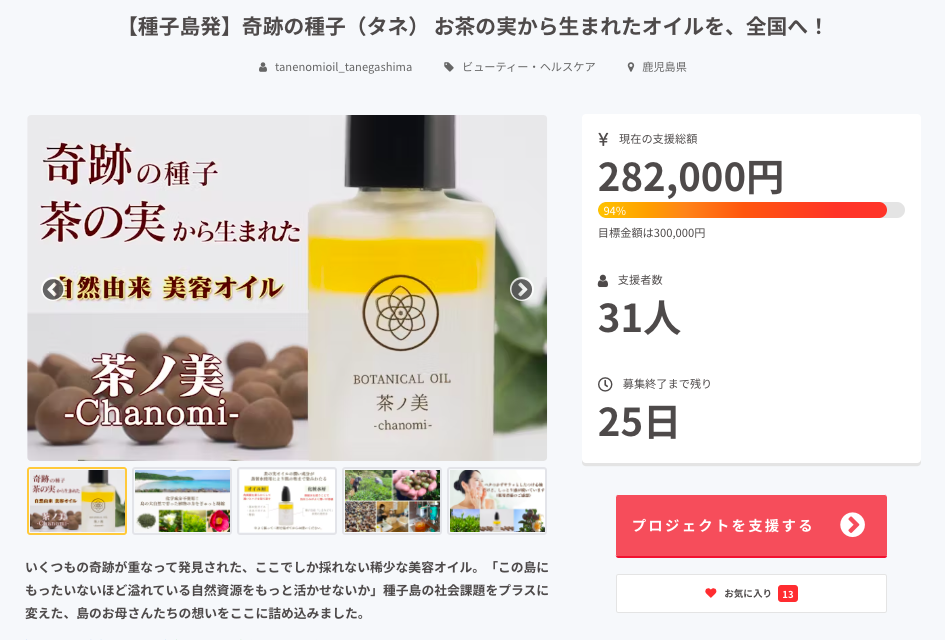Open the 鹿児島県 location link

pos(664,67)
